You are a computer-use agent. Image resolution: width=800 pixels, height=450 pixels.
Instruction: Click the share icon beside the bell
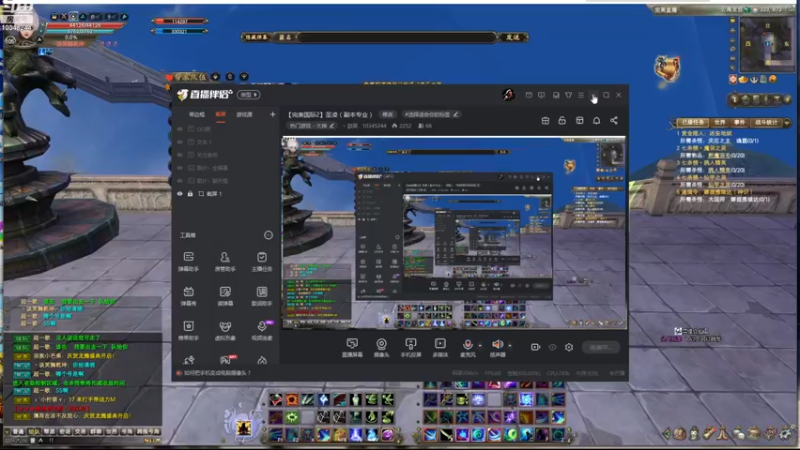(614, 120)
